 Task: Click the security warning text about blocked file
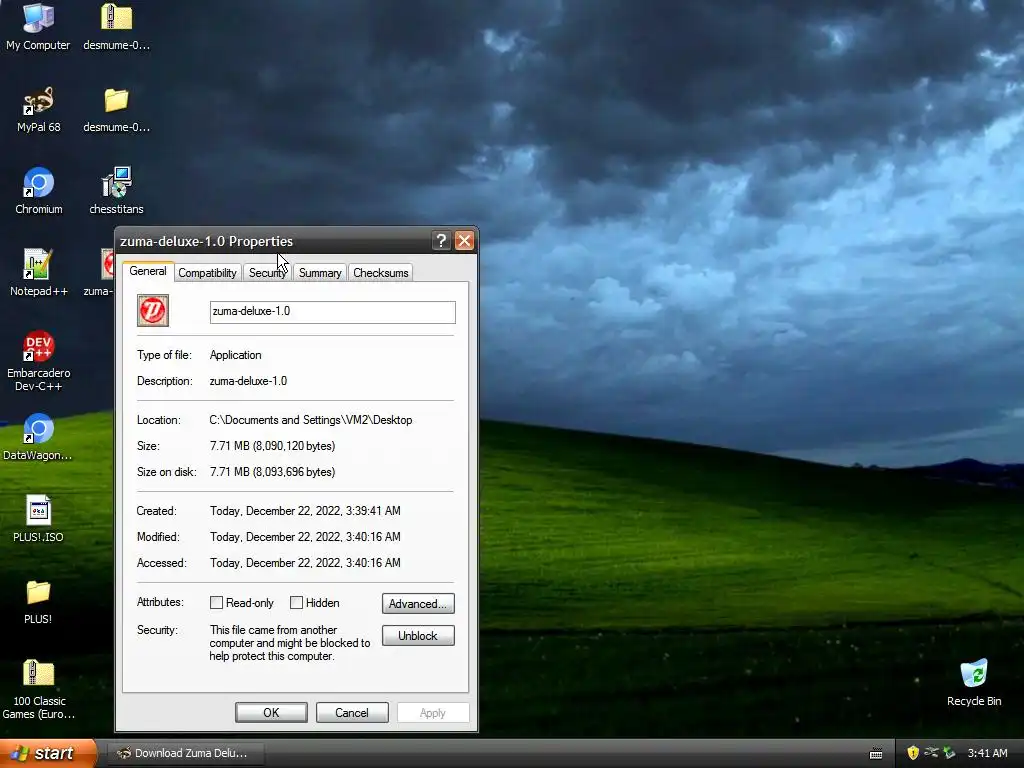click(x=290, y=643)
